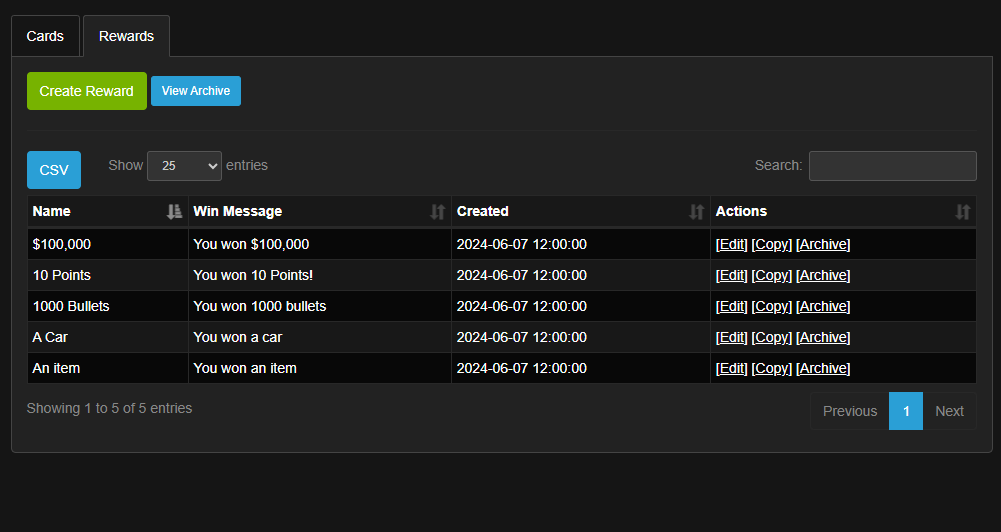Export the table with CSV button
This screenshot has width=1001, height=532.
coord(54,170)
